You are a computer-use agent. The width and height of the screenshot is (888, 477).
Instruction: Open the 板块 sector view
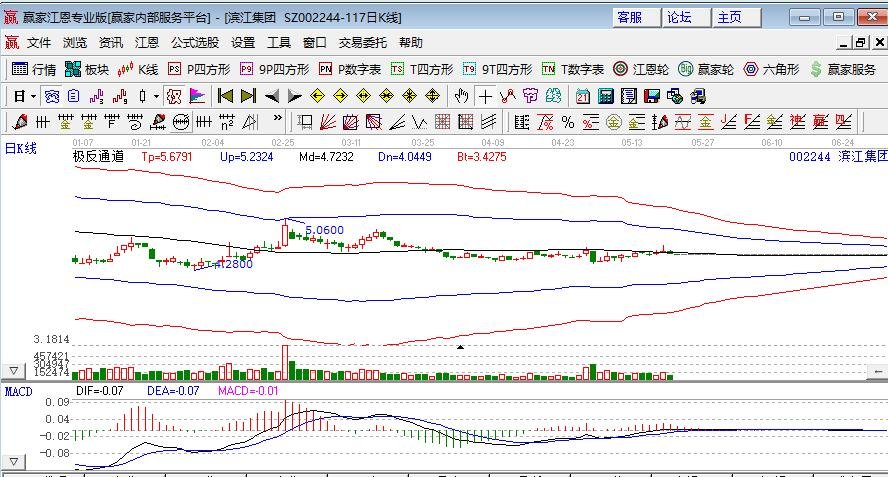pos(87,69)
